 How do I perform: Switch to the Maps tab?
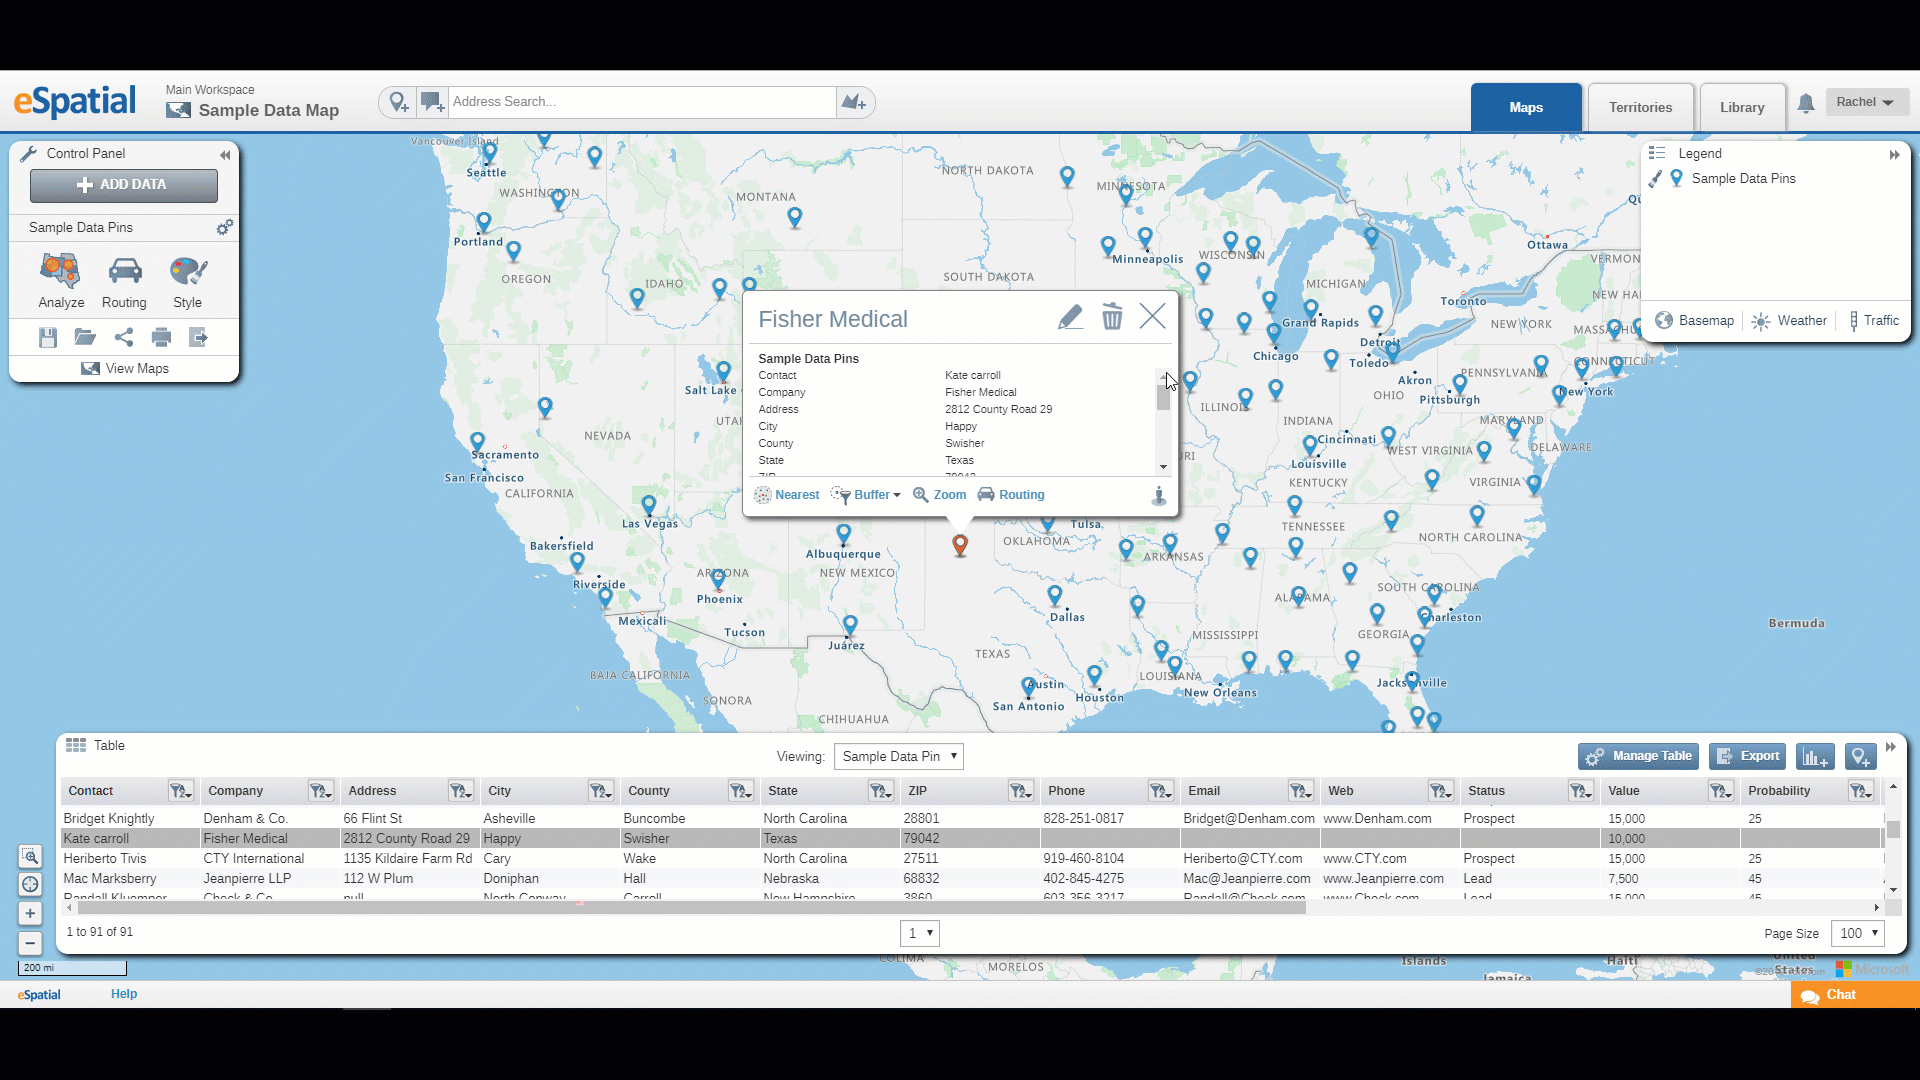[x=1526, y=107]
